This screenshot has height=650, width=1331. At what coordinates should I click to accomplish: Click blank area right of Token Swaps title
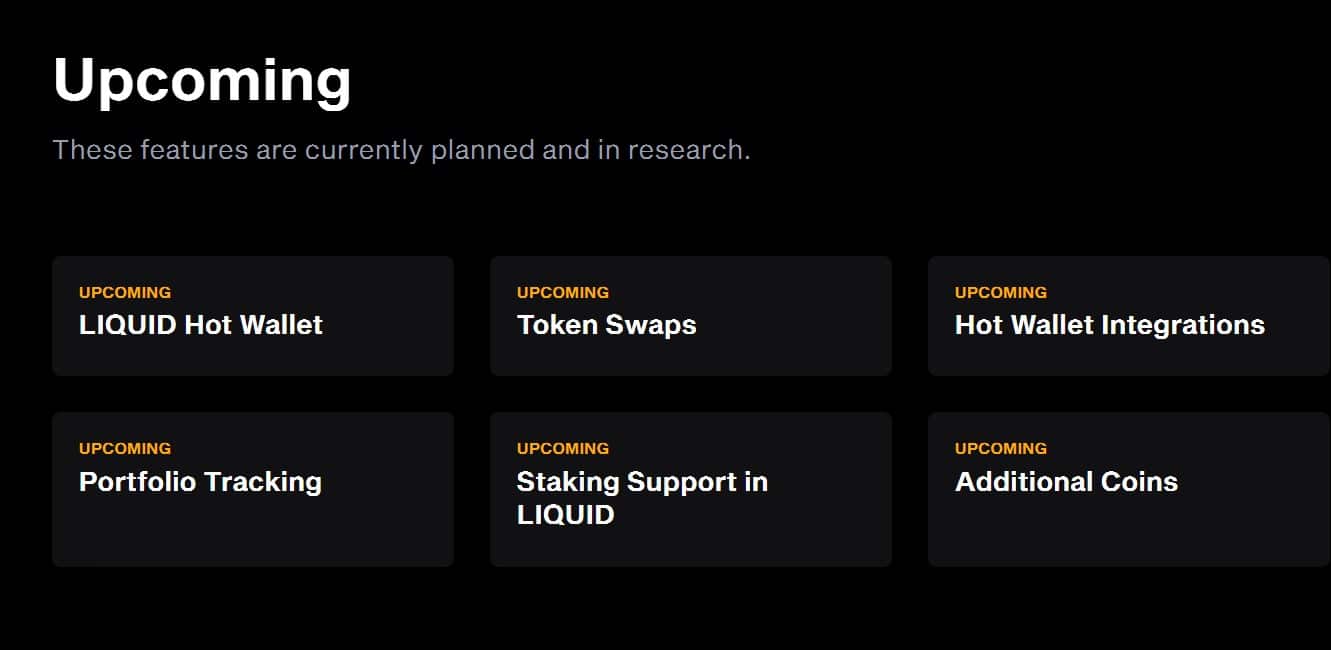point(800,325)
